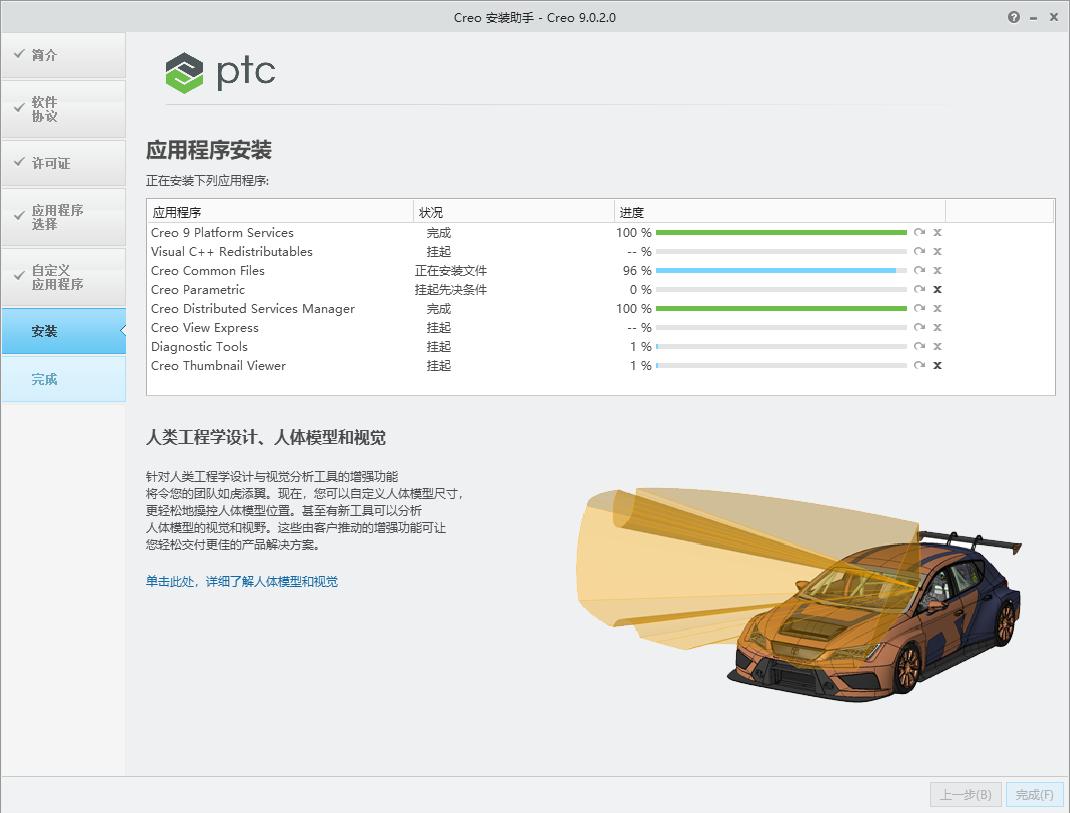Click the retry arrow for Creo Distributed Services Manager
Viewport: 1070px width, 813px height.
920,308
